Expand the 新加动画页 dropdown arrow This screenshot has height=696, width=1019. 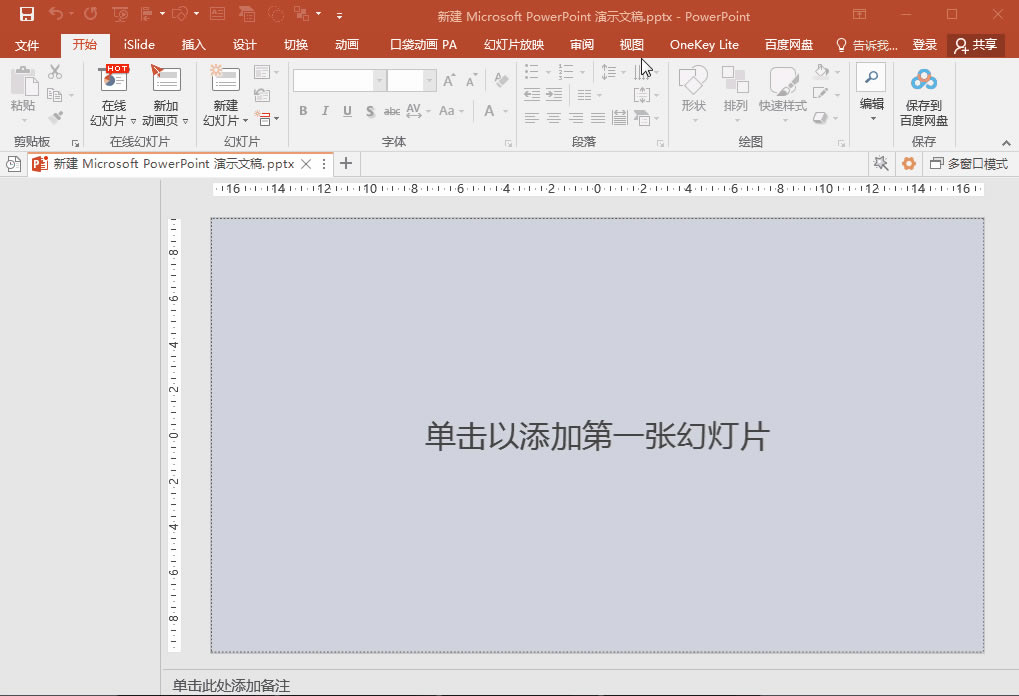(185, 121)
